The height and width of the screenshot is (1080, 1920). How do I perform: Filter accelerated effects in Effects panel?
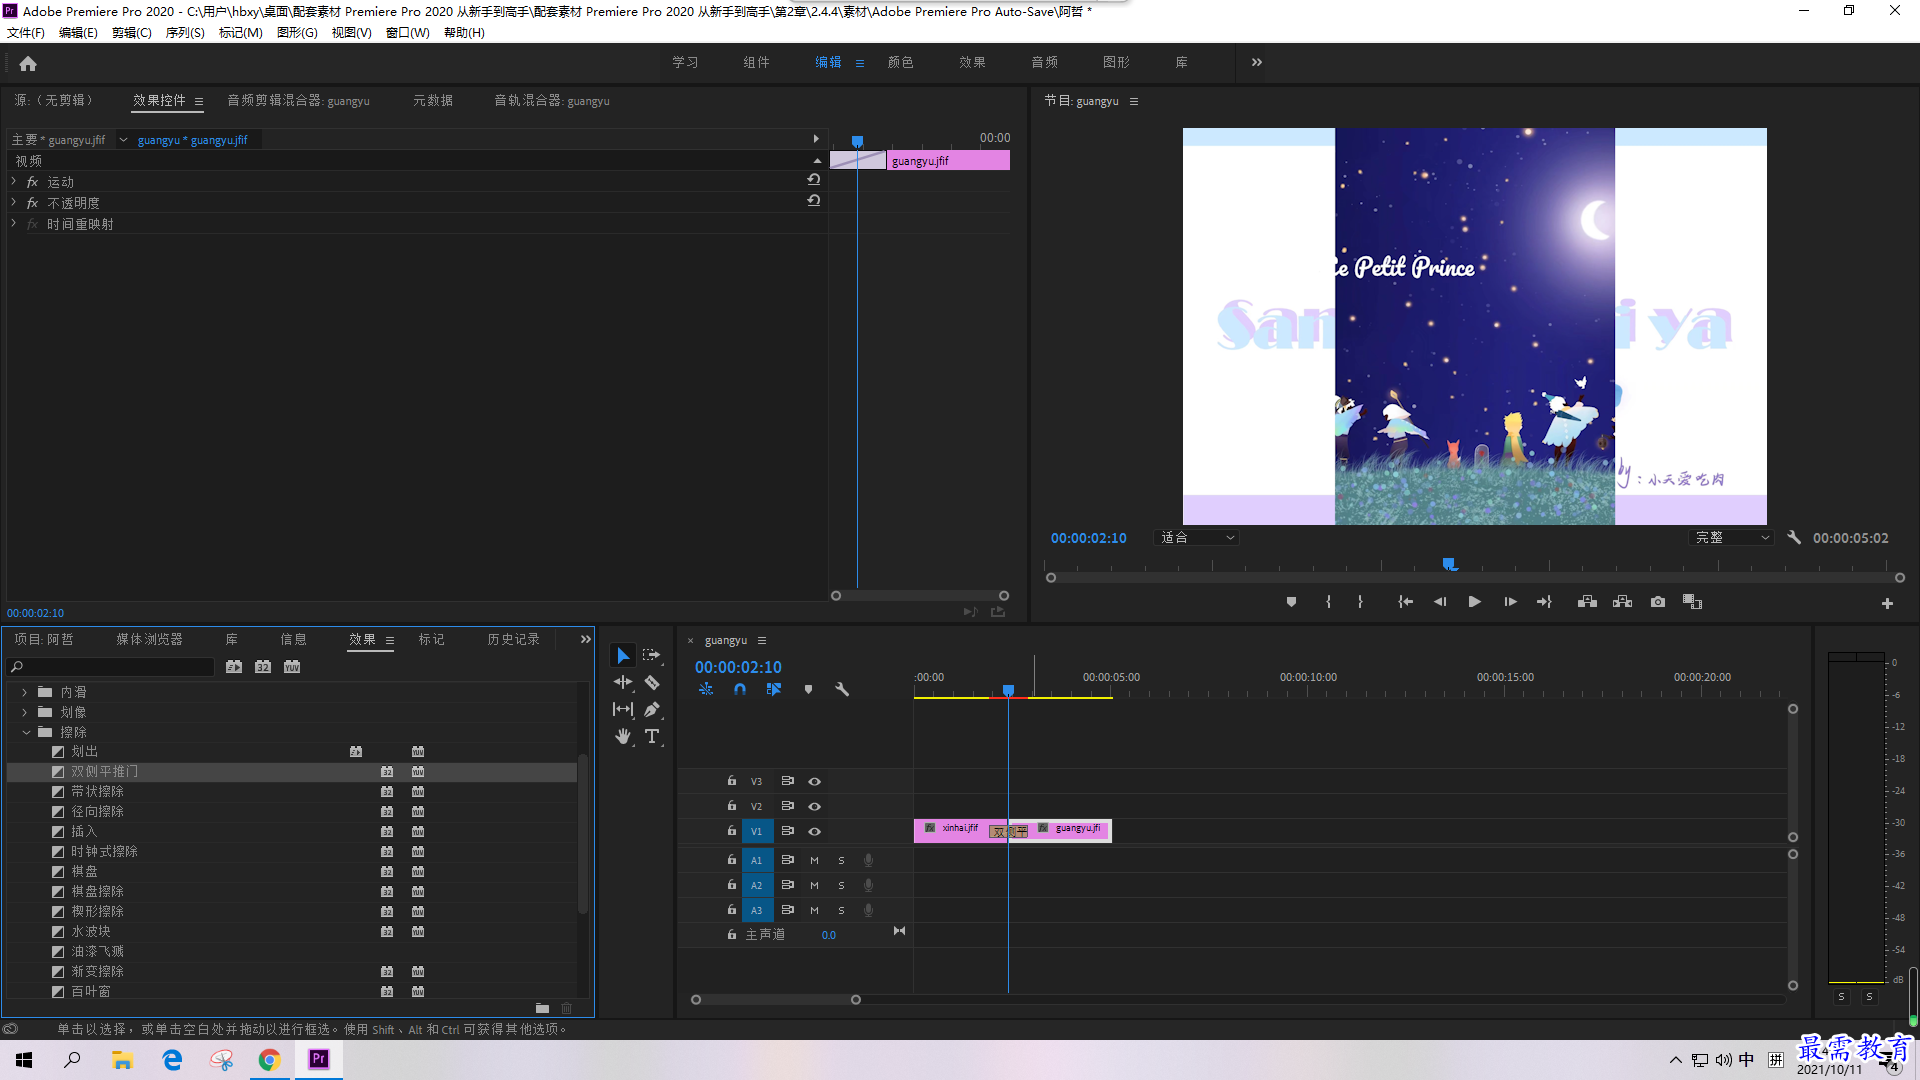coord(234,667)
